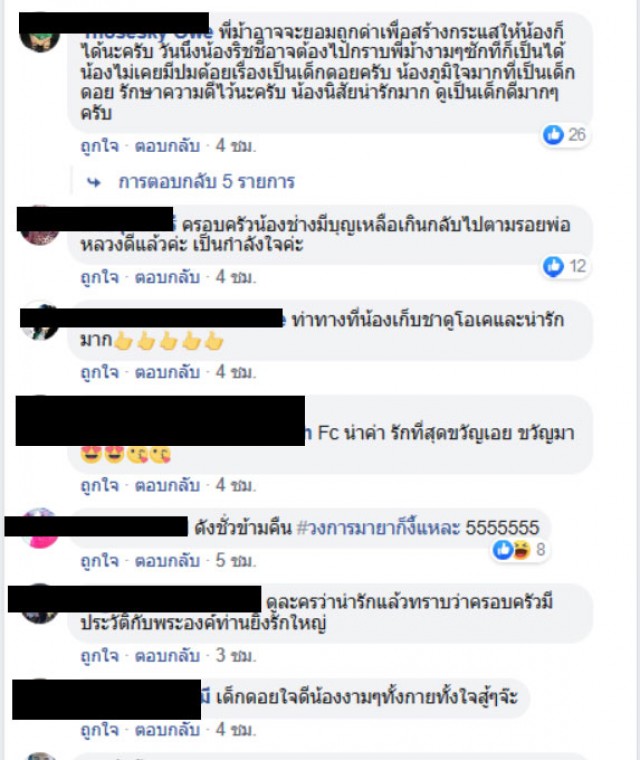Like the Fc น่าค่า comment
Viewport: 640px width, 760px height.
coord(99,485)
